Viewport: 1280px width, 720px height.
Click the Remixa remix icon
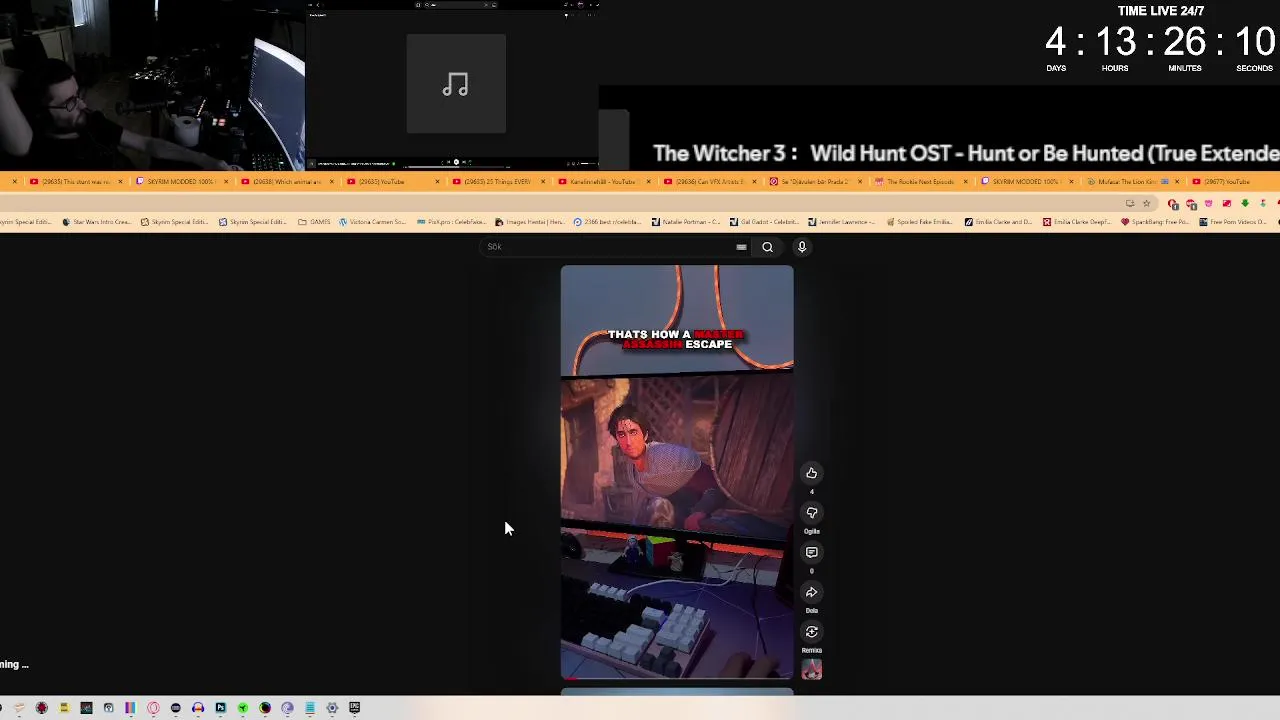point(811,632)
